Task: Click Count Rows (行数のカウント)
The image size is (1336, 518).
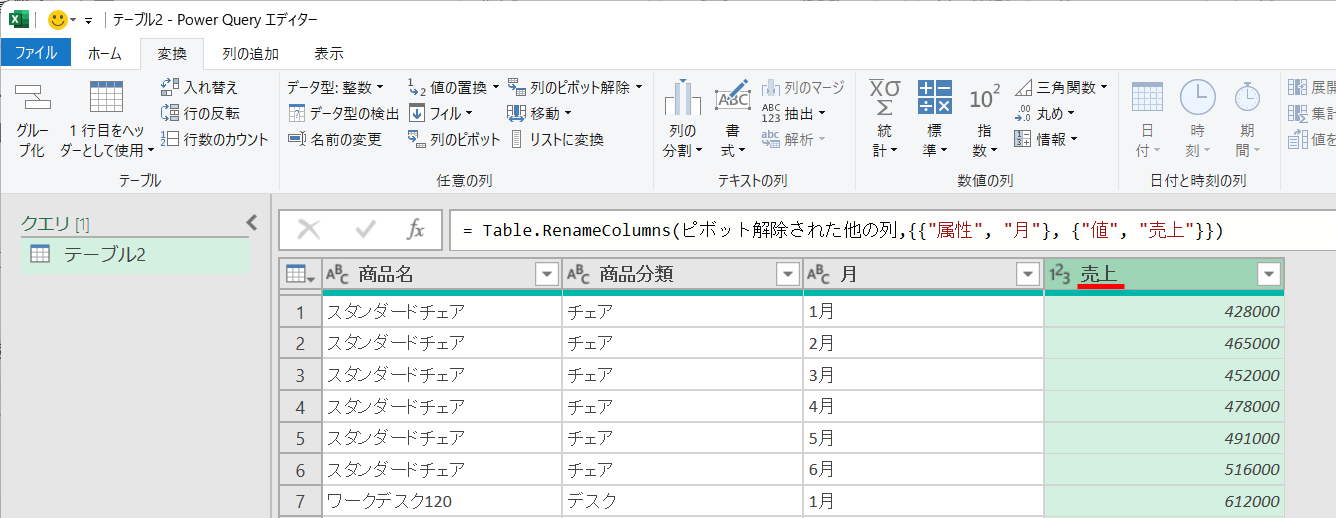Action: tap(215, 139)
